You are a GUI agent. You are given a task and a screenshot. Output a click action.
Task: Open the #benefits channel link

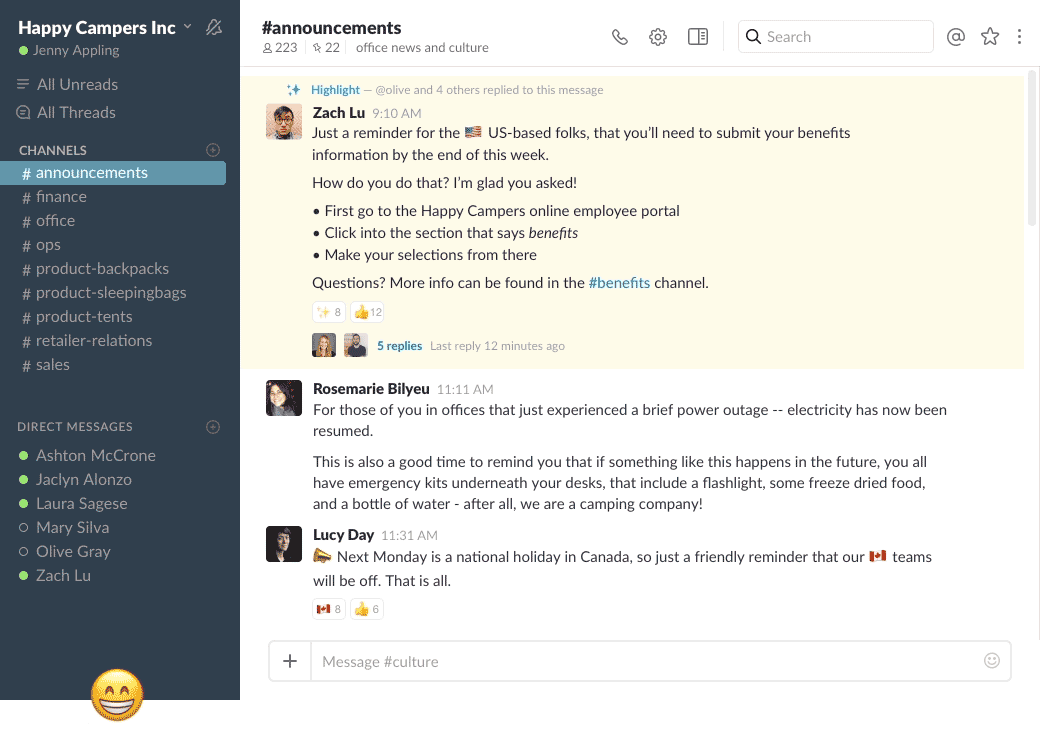click(x=619, y=282)
